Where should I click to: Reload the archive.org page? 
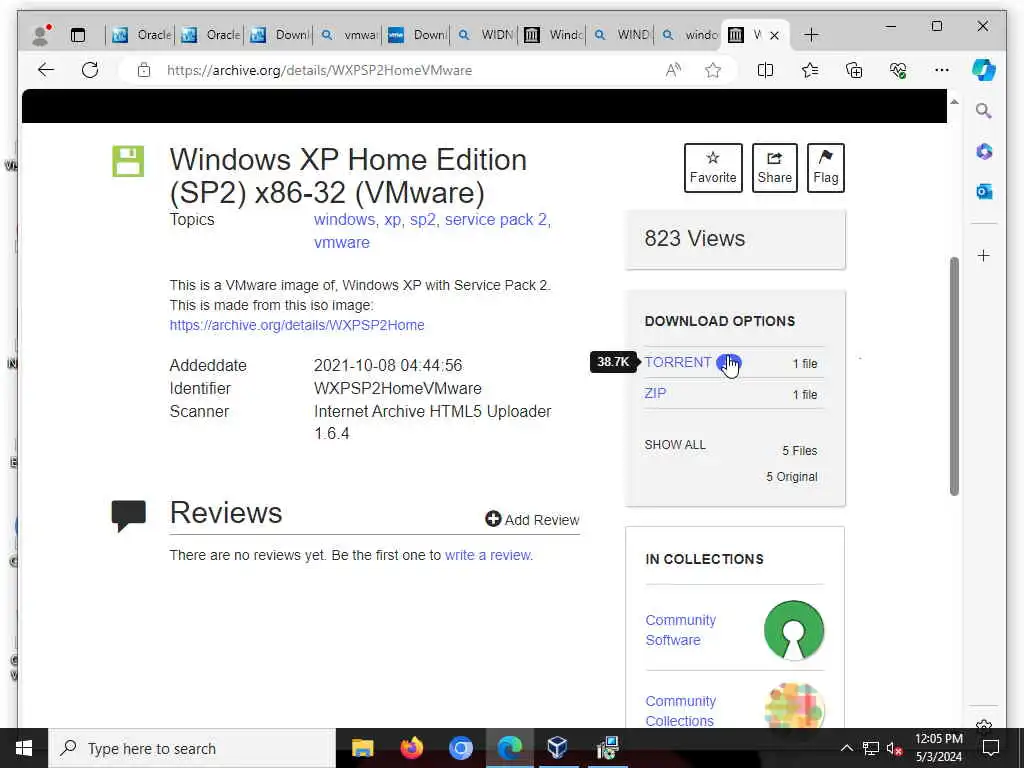90,70
